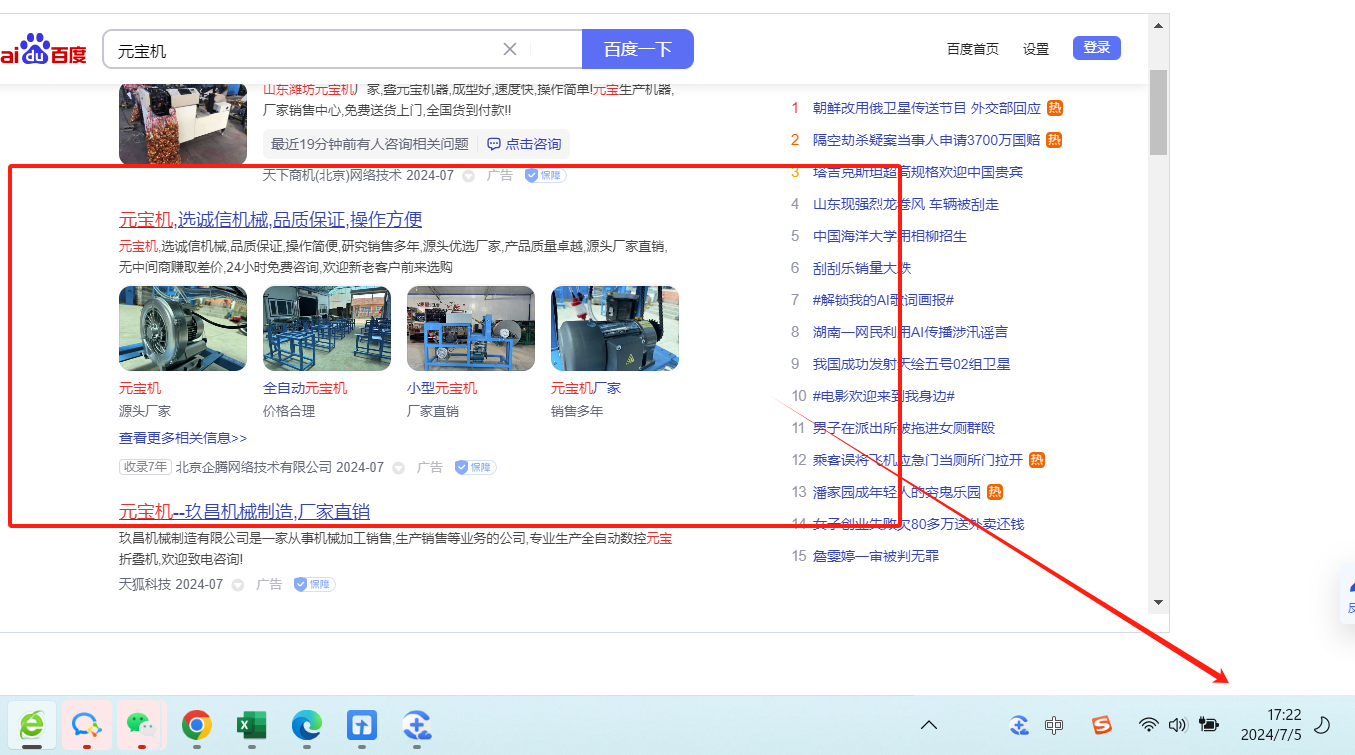Launch Google Chrome from the taskbar

pyautogui.click(x=196, y=725)
